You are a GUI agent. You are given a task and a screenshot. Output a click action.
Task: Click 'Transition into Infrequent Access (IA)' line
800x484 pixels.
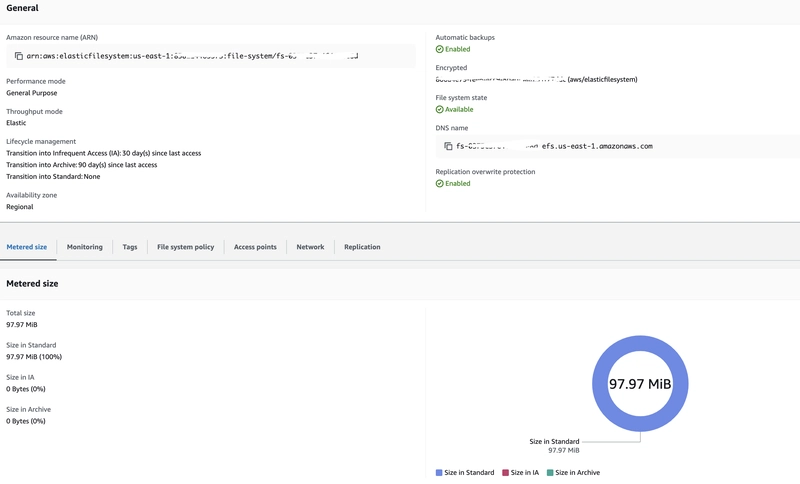coord(104,154)
